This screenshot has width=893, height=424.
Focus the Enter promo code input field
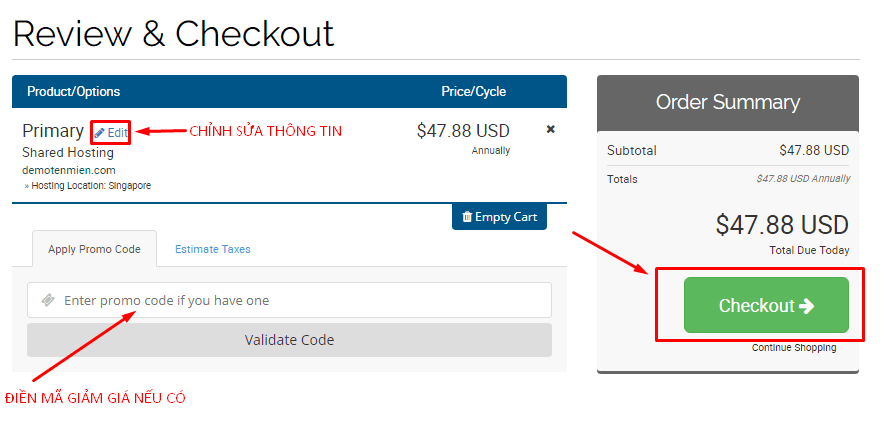[300, 300]
